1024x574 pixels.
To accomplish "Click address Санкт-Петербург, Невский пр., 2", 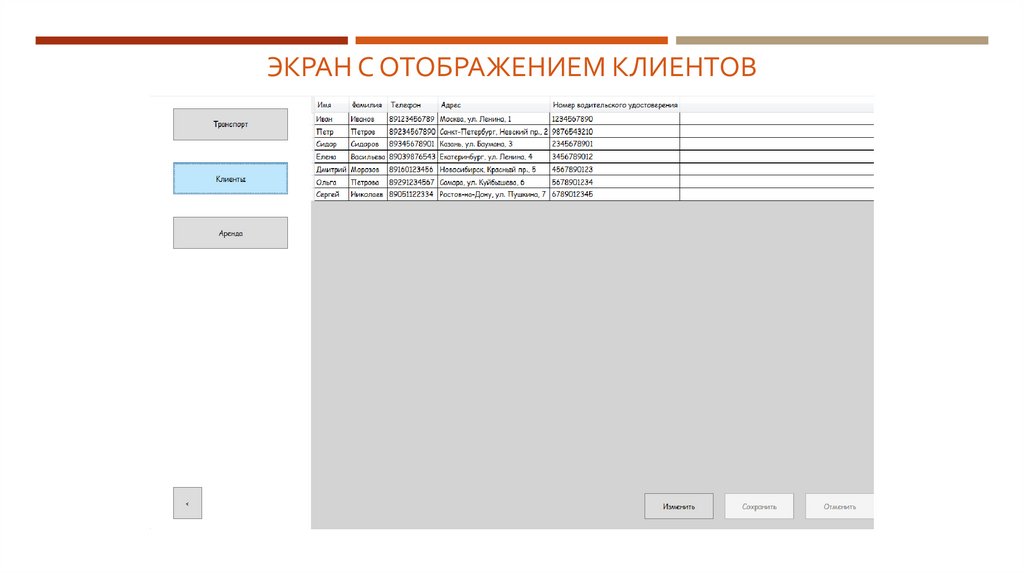I will [493, 131].
